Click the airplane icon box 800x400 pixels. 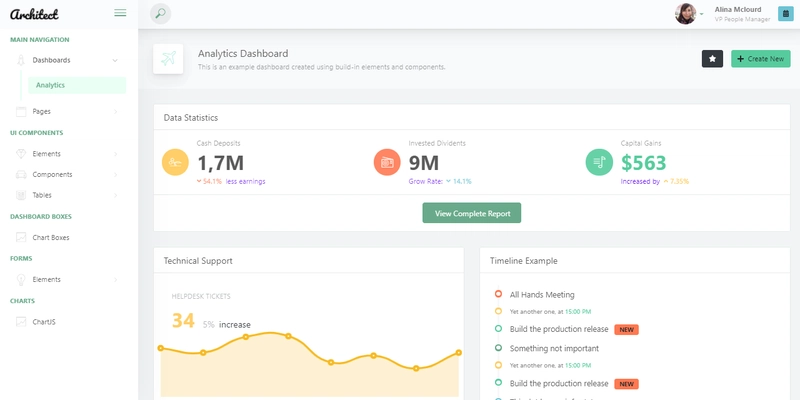click(x=168, y=59)
